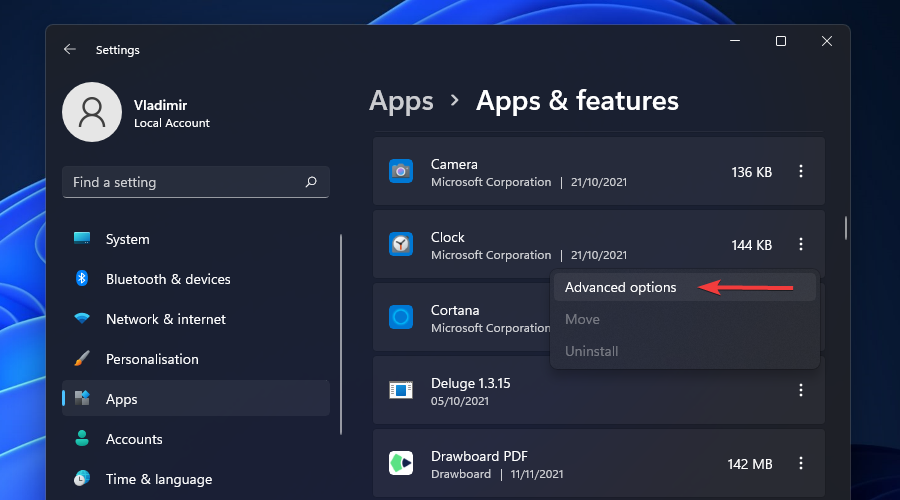Click the Time & language globe icon
900x500 pixels.
(x=82, y=478)
